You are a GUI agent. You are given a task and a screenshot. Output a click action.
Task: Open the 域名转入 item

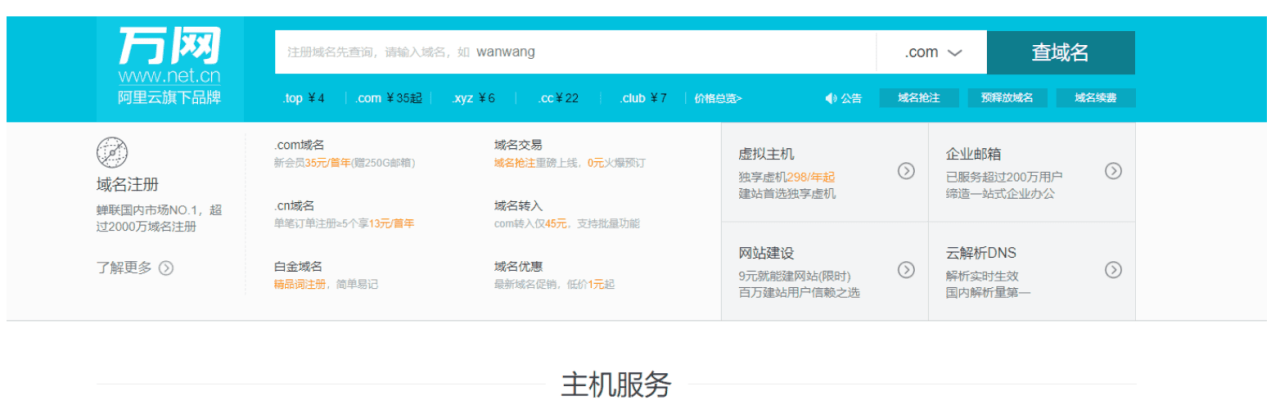pos(518,205)
